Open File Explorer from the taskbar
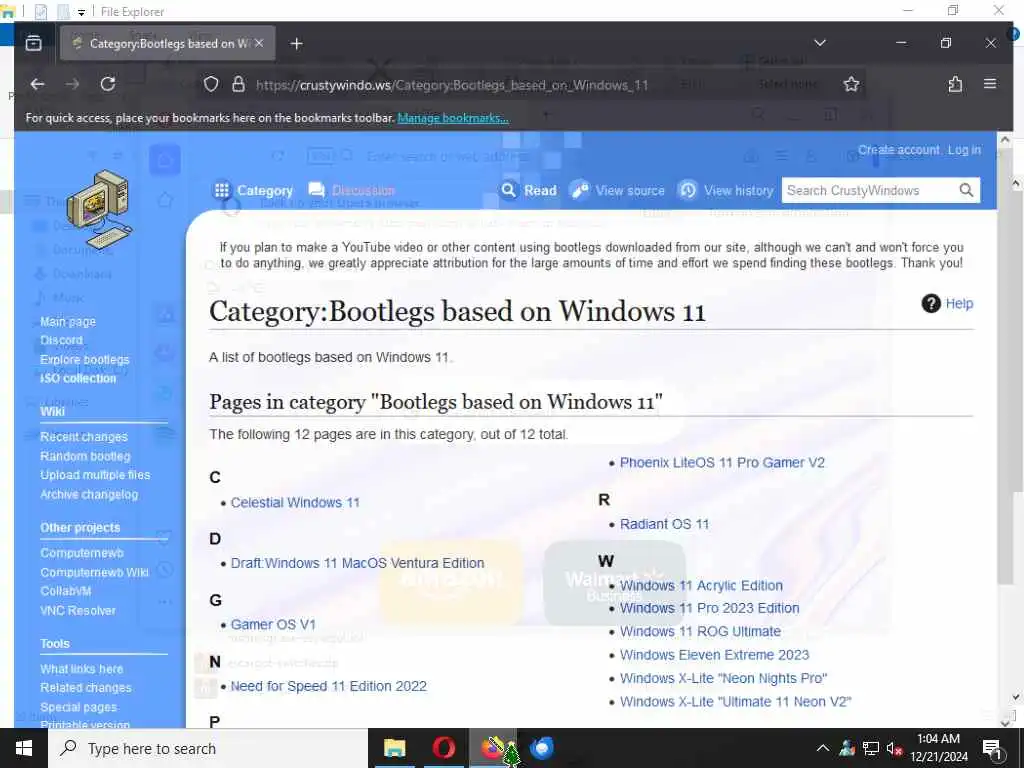Screen dimensions: 1024x768 point(394,748)
